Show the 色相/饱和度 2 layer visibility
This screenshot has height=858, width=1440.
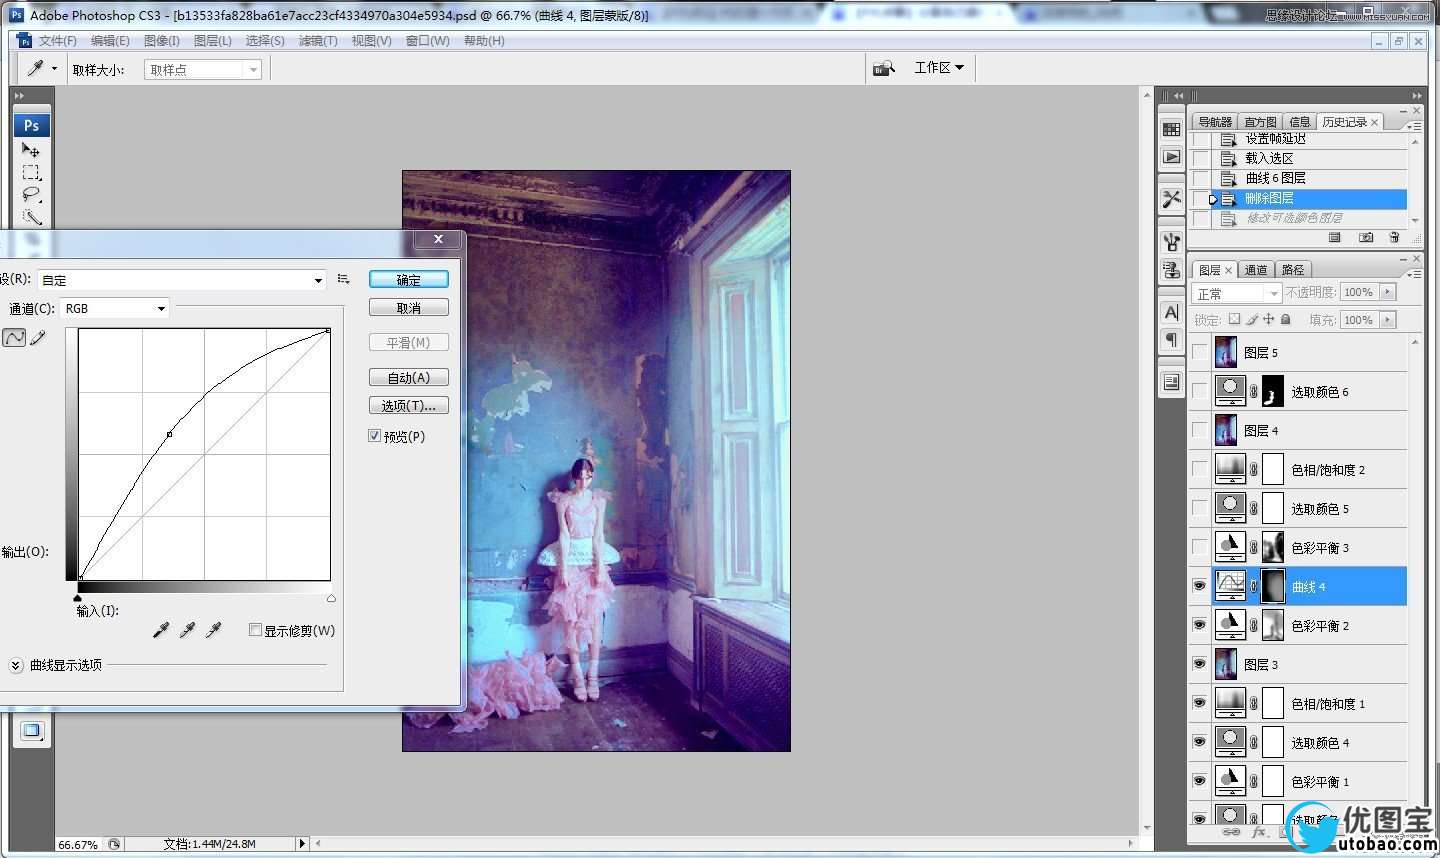pyautogui.click(x=1200, y=469)
